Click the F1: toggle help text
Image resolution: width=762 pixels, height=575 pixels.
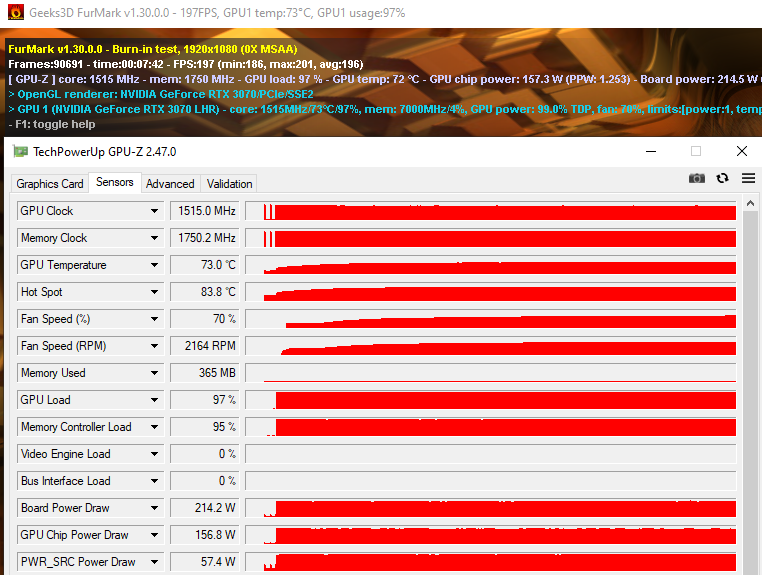tap(52, 124)
